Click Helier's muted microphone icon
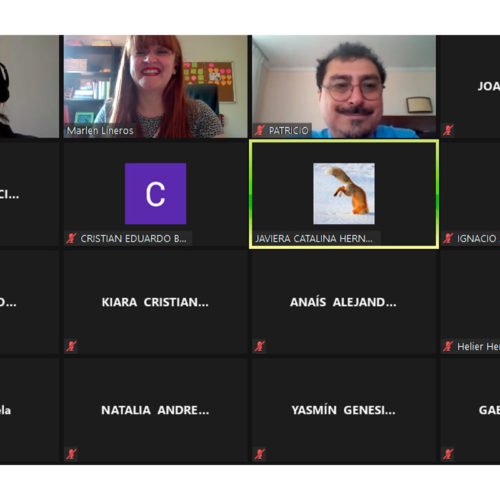This screenshot has height=500, width=500. (448, 346)
